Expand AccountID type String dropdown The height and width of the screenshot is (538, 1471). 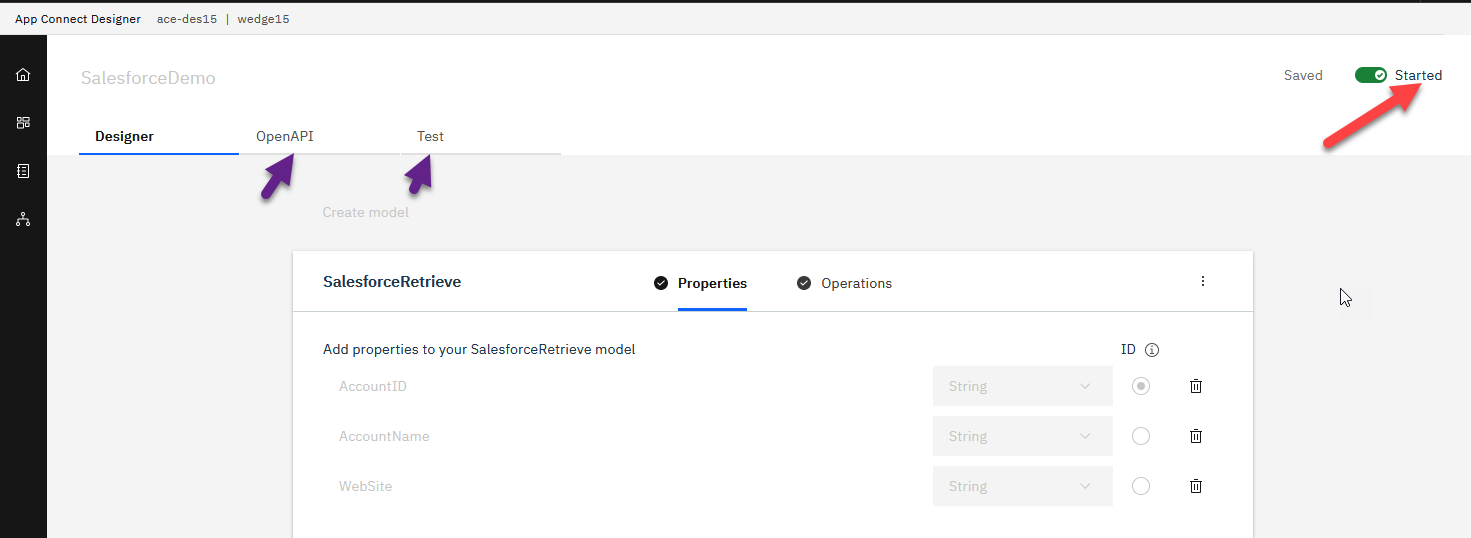[x=1022, y=386]
